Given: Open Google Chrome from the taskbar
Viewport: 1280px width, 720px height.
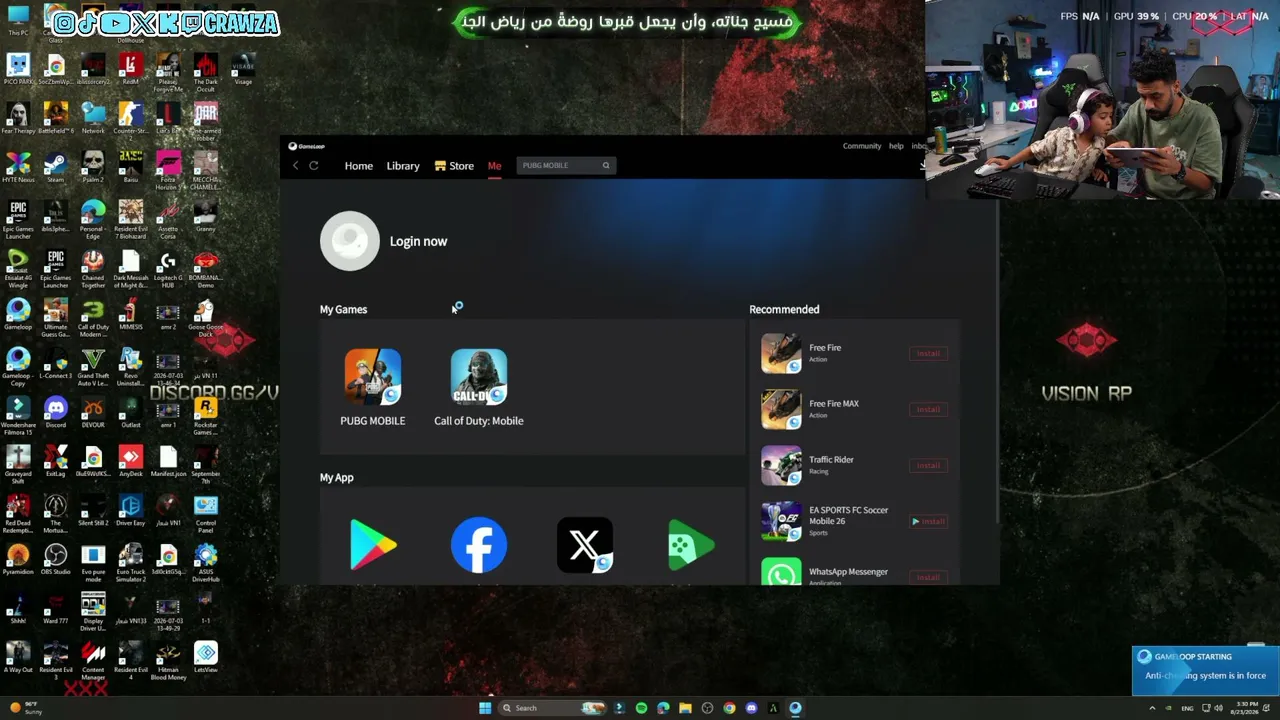Looking at the screenshot, I should pyautogui.click(x=729, y=708).
